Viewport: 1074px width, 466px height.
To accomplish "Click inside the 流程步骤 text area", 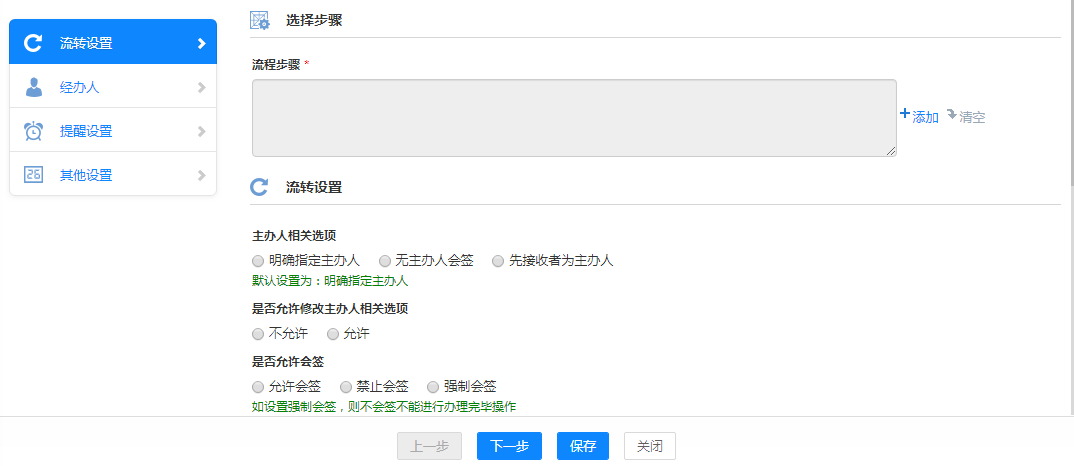I will [x=573, y=118].
